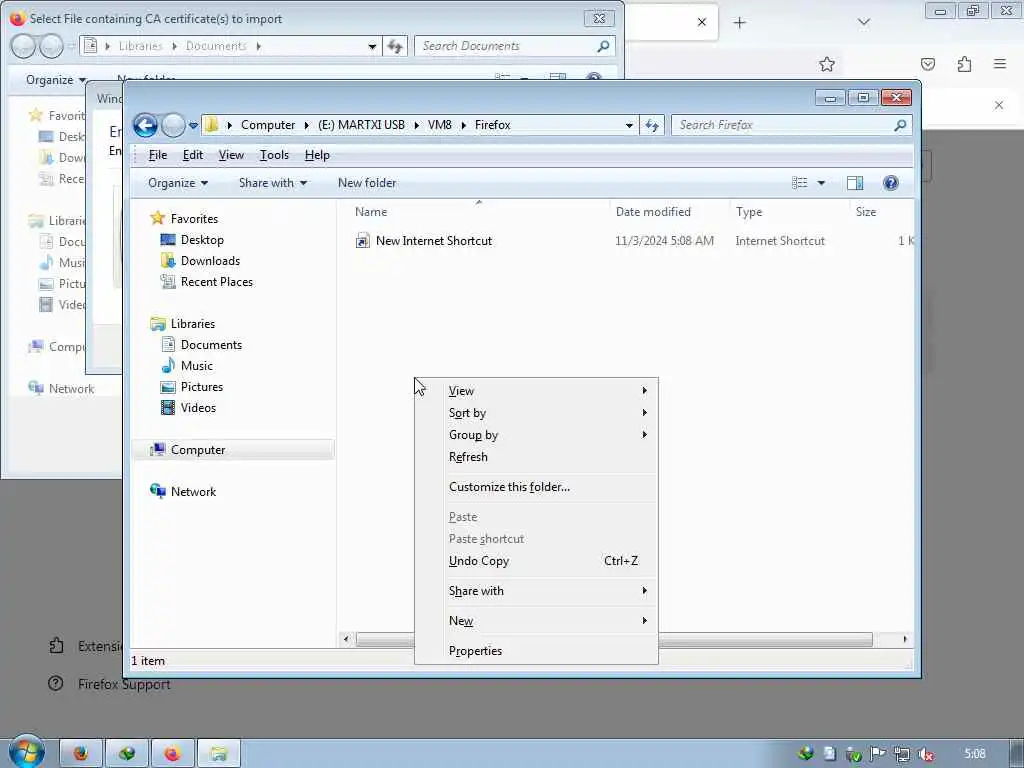Expand the Share with toolbar dropdown
Image resolution: width=1024 pixels, height=768 pixels.
(272, 183)
